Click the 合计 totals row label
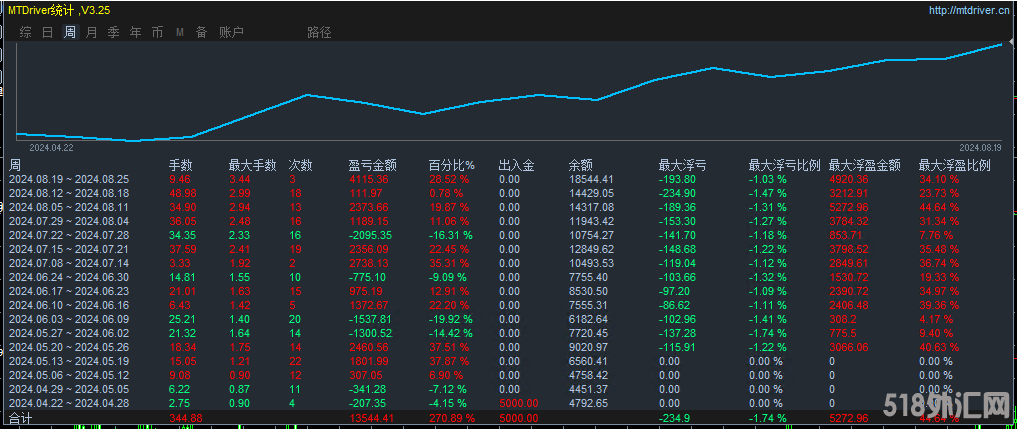 click(x=20, y=419)
